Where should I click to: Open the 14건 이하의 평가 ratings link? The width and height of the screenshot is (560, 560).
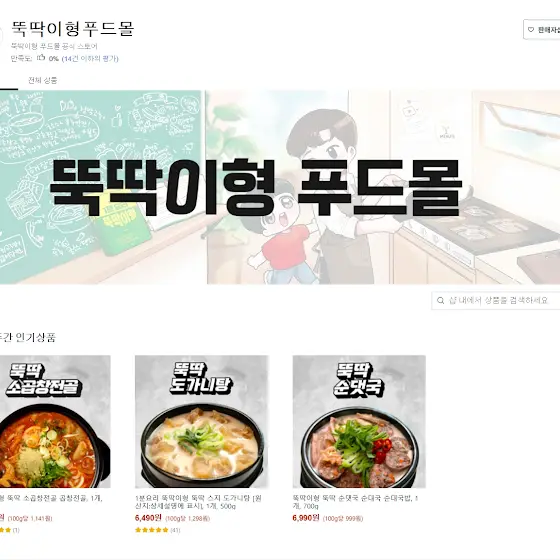click(x=90, y=59)
